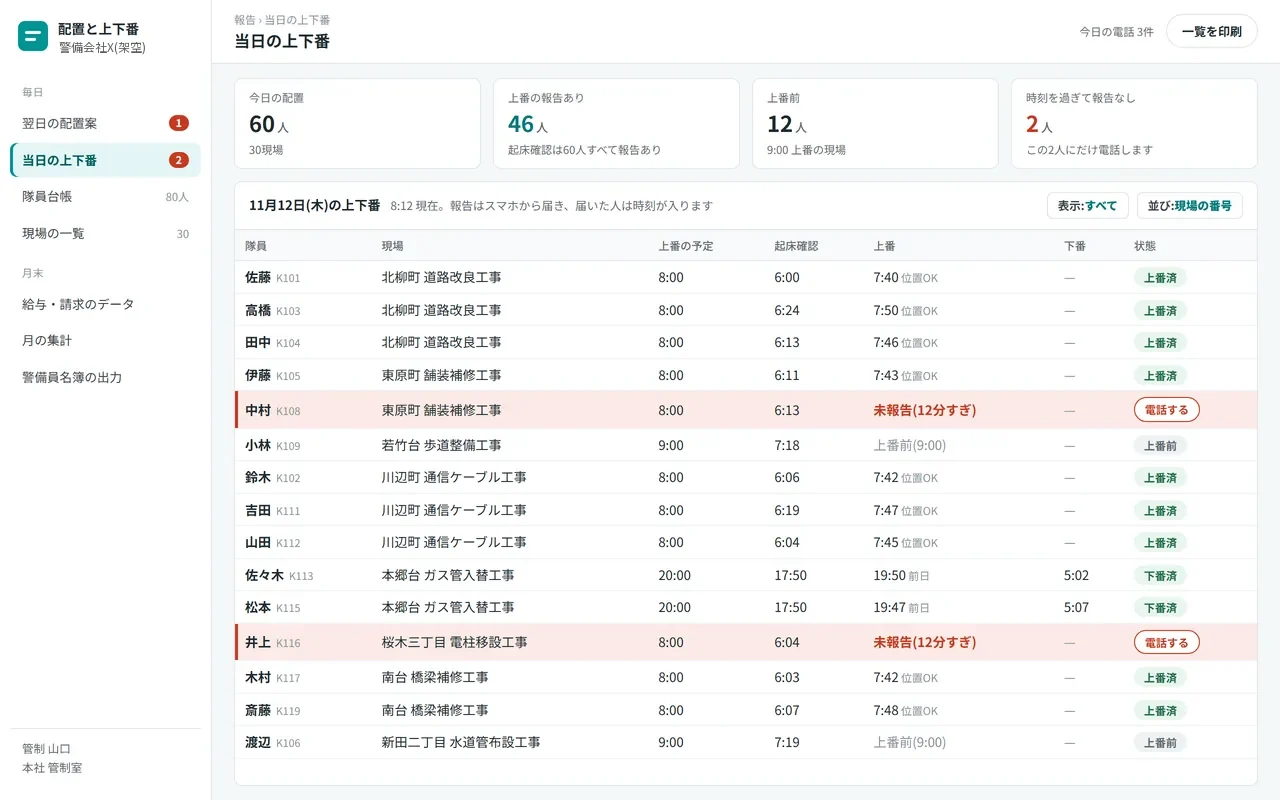The width and height of the screenshot is (1280, 800).
Task: Click 上番済 status of 斎藤 K119
Action: click(1160, 711)
